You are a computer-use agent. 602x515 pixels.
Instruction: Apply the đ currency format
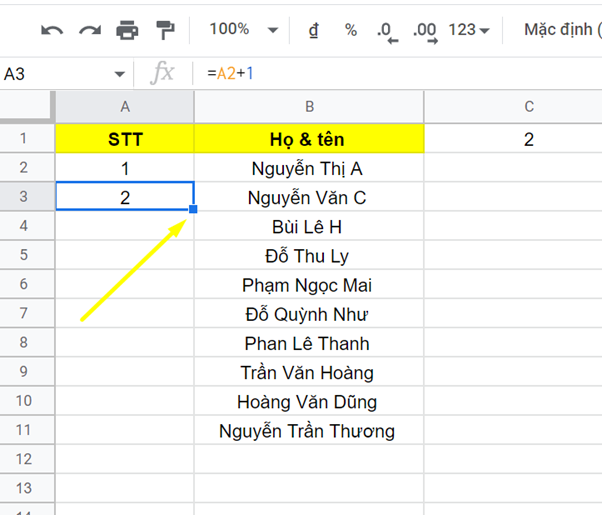point(314,30)
